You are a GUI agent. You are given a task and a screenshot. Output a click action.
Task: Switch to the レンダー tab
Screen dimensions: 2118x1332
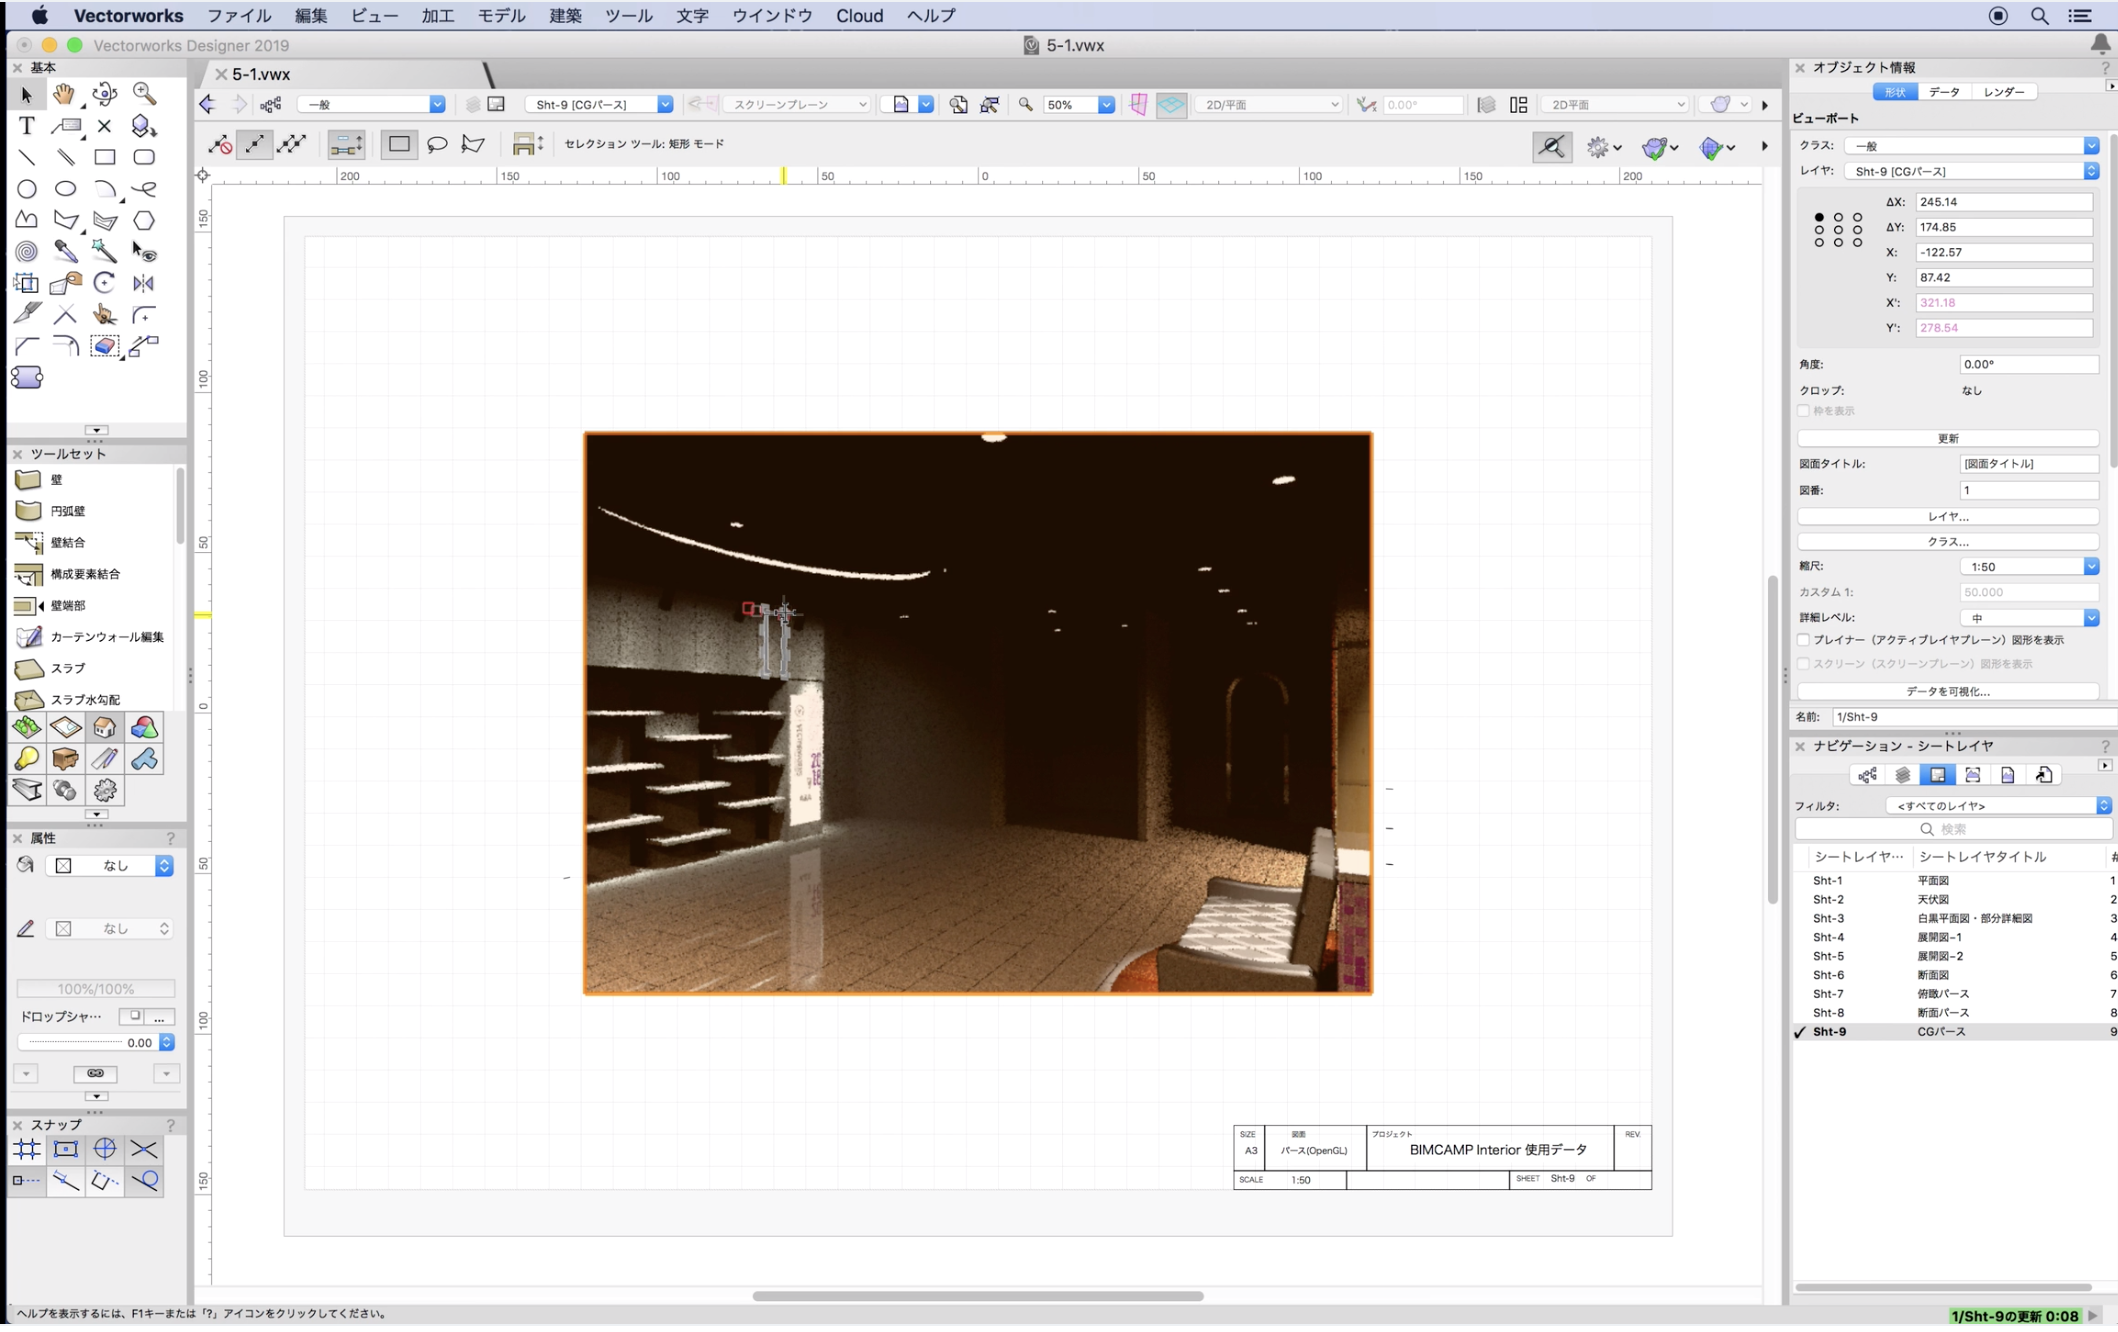[x=2004, y=92]
